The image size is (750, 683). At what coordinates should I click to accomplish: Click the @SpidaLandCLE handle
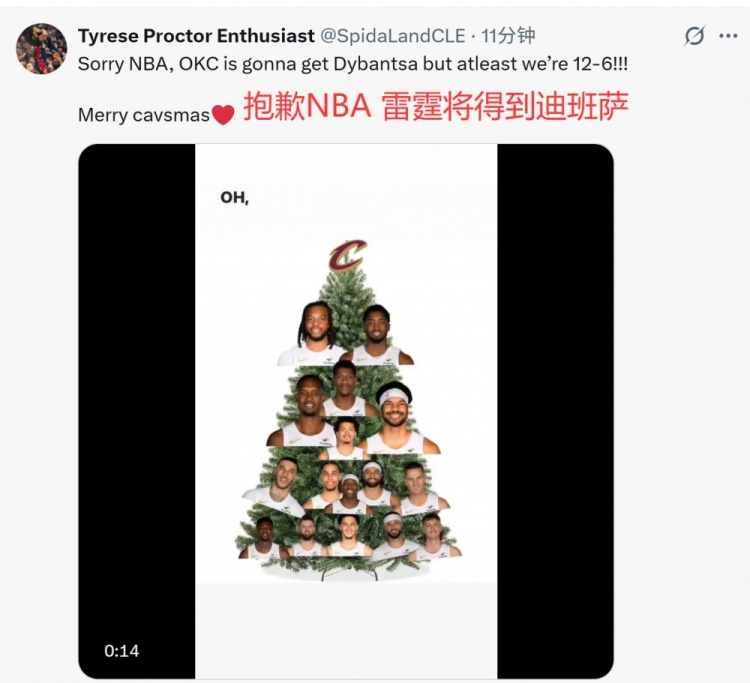(392, 36)
